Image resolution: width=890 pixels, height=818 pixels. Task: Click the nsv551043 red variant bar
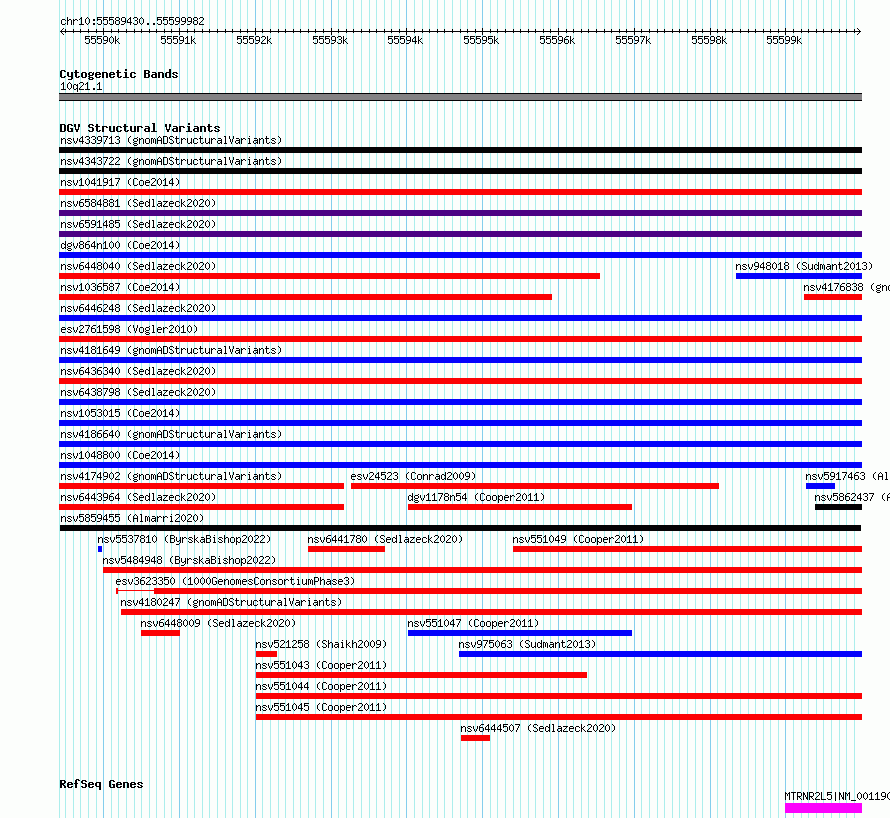[x=421, y=675]
